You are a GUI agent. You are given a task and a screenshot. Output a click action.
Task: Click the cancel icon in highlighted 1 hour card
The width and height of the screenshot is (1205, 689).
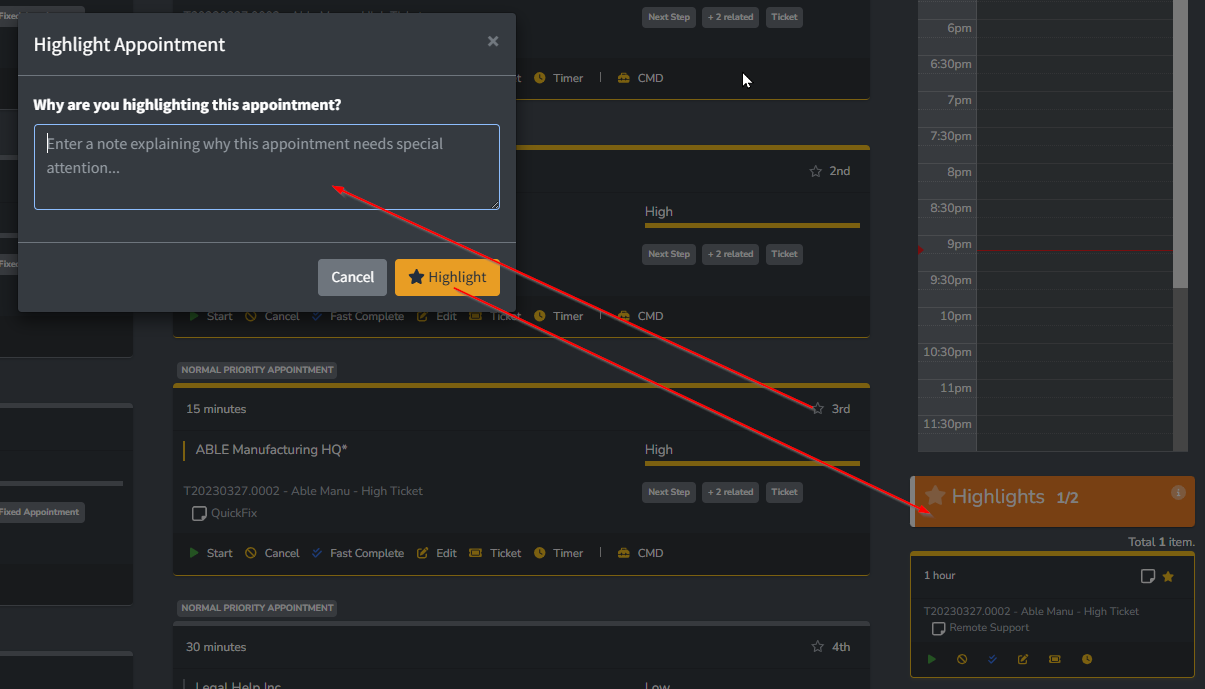click(962, 659)
